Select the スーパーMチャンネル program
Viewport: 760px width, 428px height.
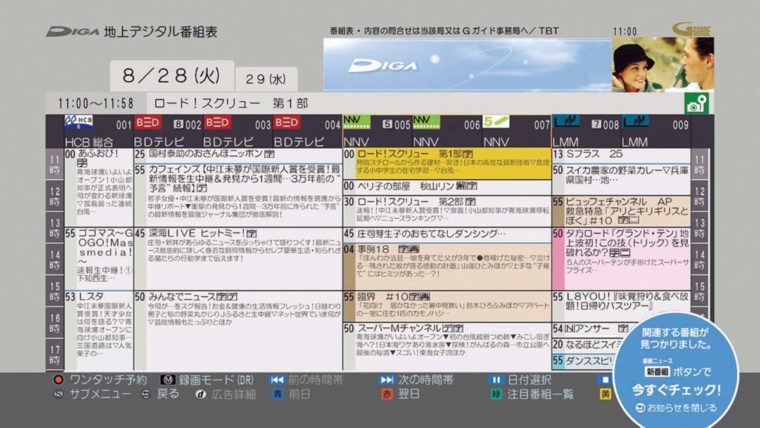[x=447, y=346]
